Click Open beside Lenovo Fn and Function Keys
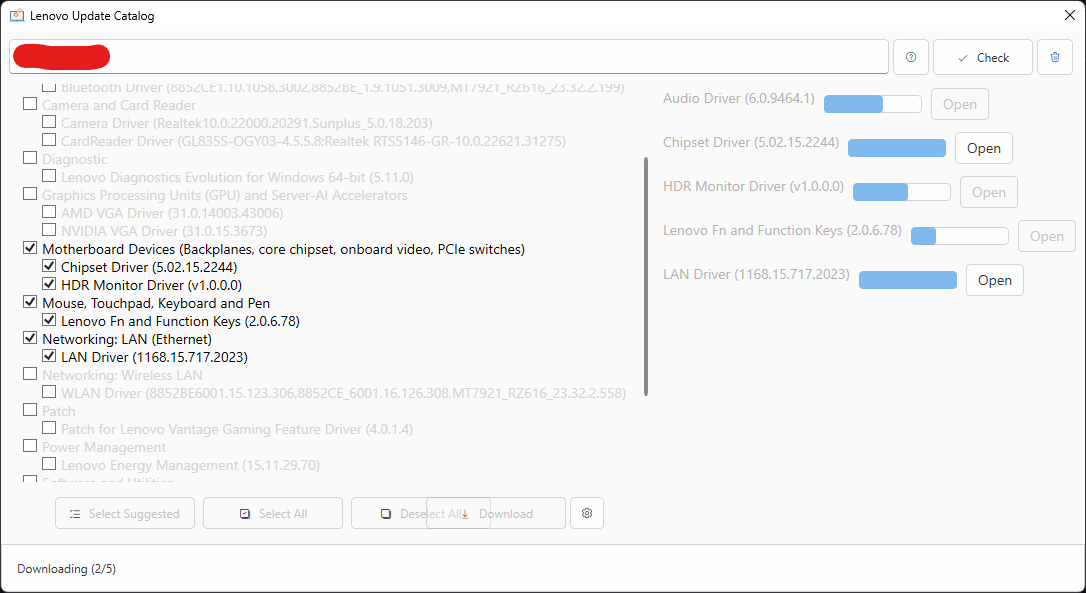1086x593 pixels. point(1047,237)
